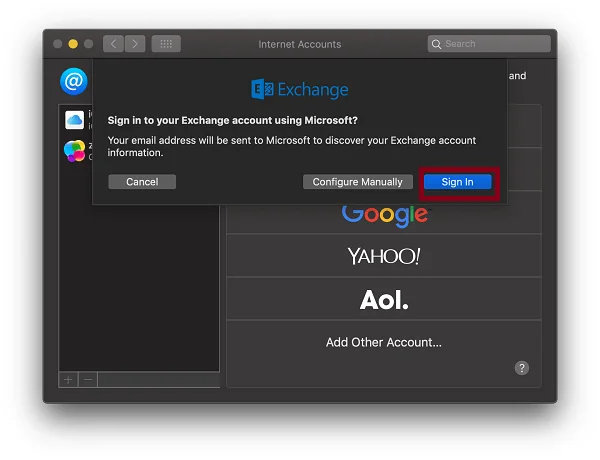Focus the Search field
Image resolution: width=600 pixels, height=460 pixels.
[489, 44]
